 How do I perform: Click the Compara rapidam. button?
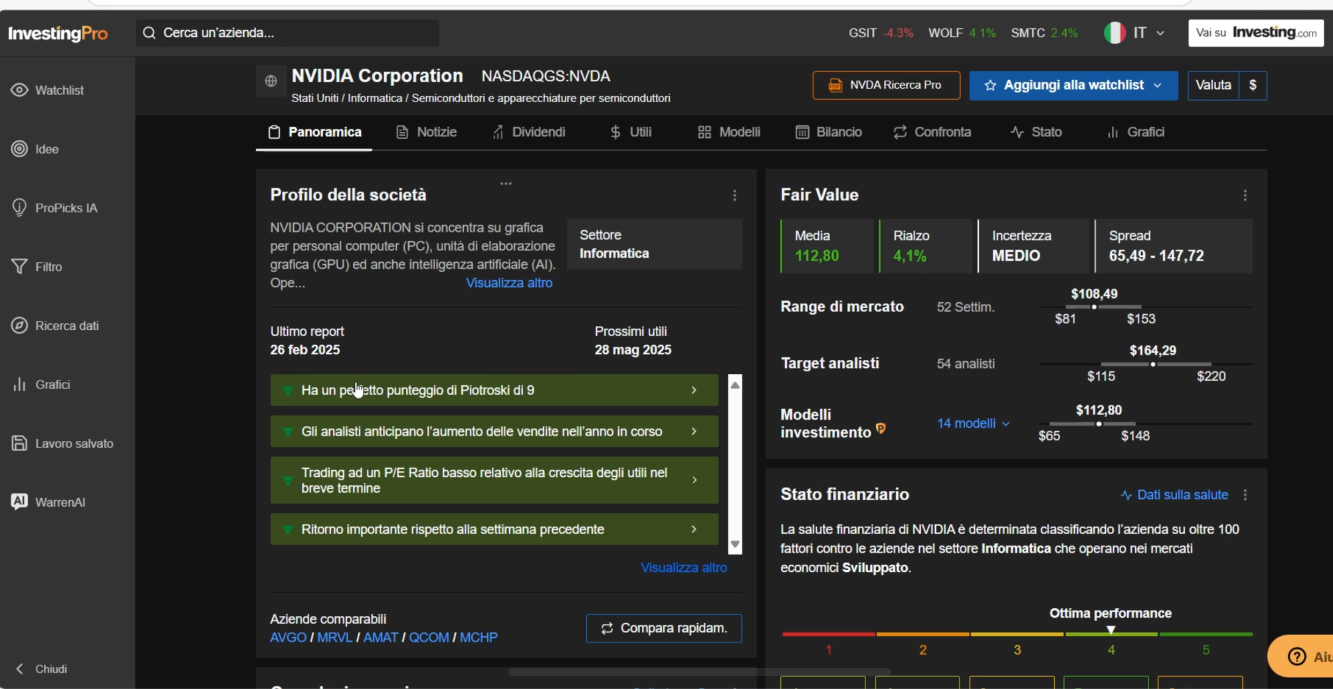(664, 628)
